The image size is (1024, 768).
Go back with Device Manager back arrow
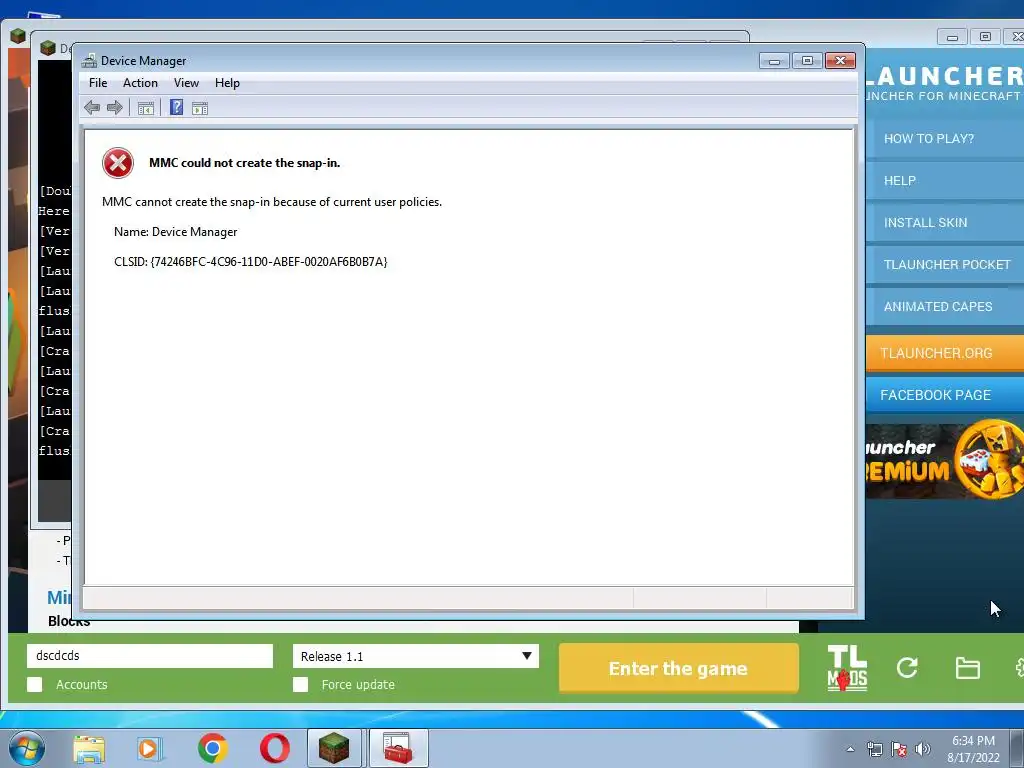pyautogui.click(x=92, y=108)
